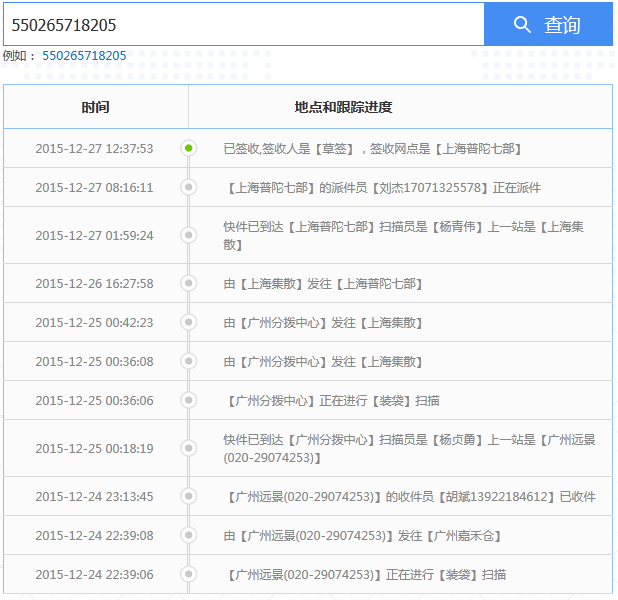Click the 胡斌13922184612 已收件 entry
Viewport: 618px width, 600px height.
(410, 497)
